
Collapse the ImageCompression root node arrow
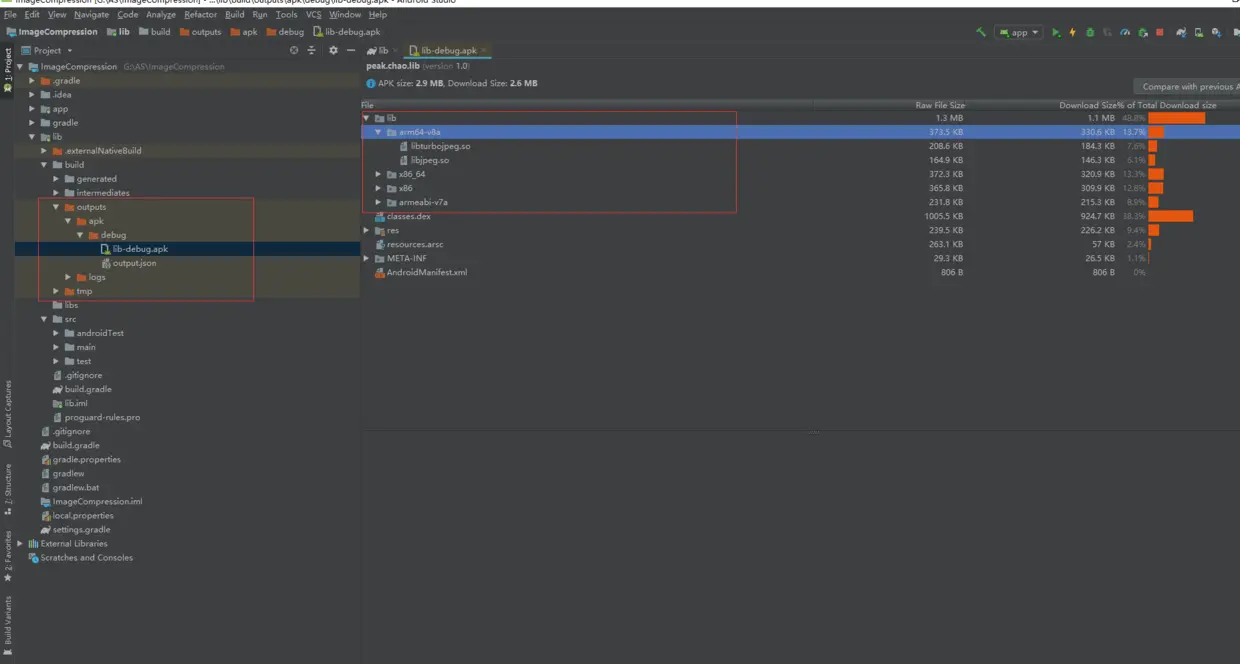(x=20, y=67)
